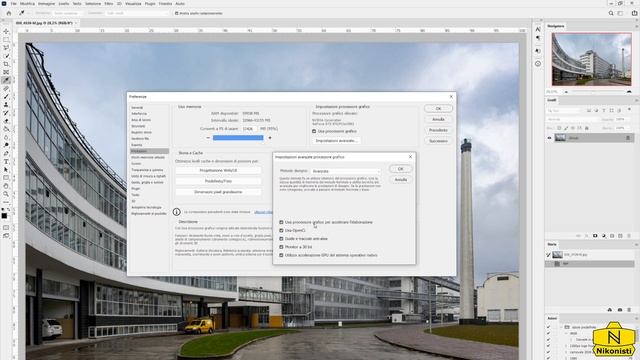Open the Home screen icon
640x360 pixels.
(x=9, y=13)
